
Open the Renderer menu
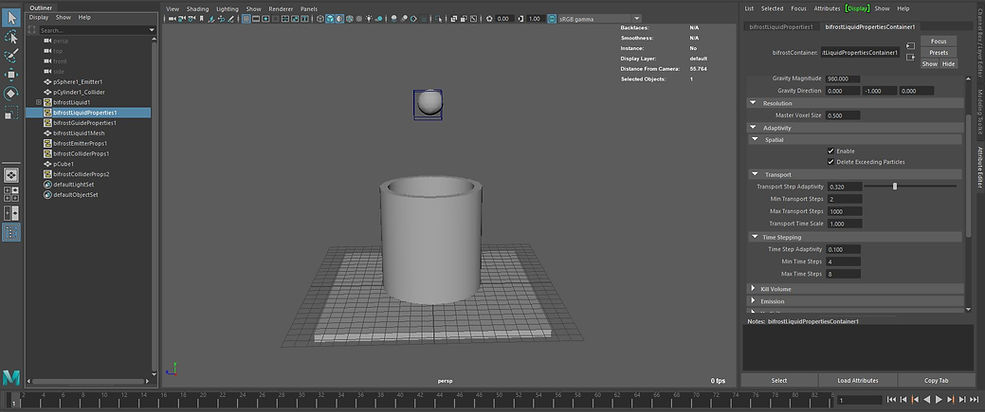(280, 9)
